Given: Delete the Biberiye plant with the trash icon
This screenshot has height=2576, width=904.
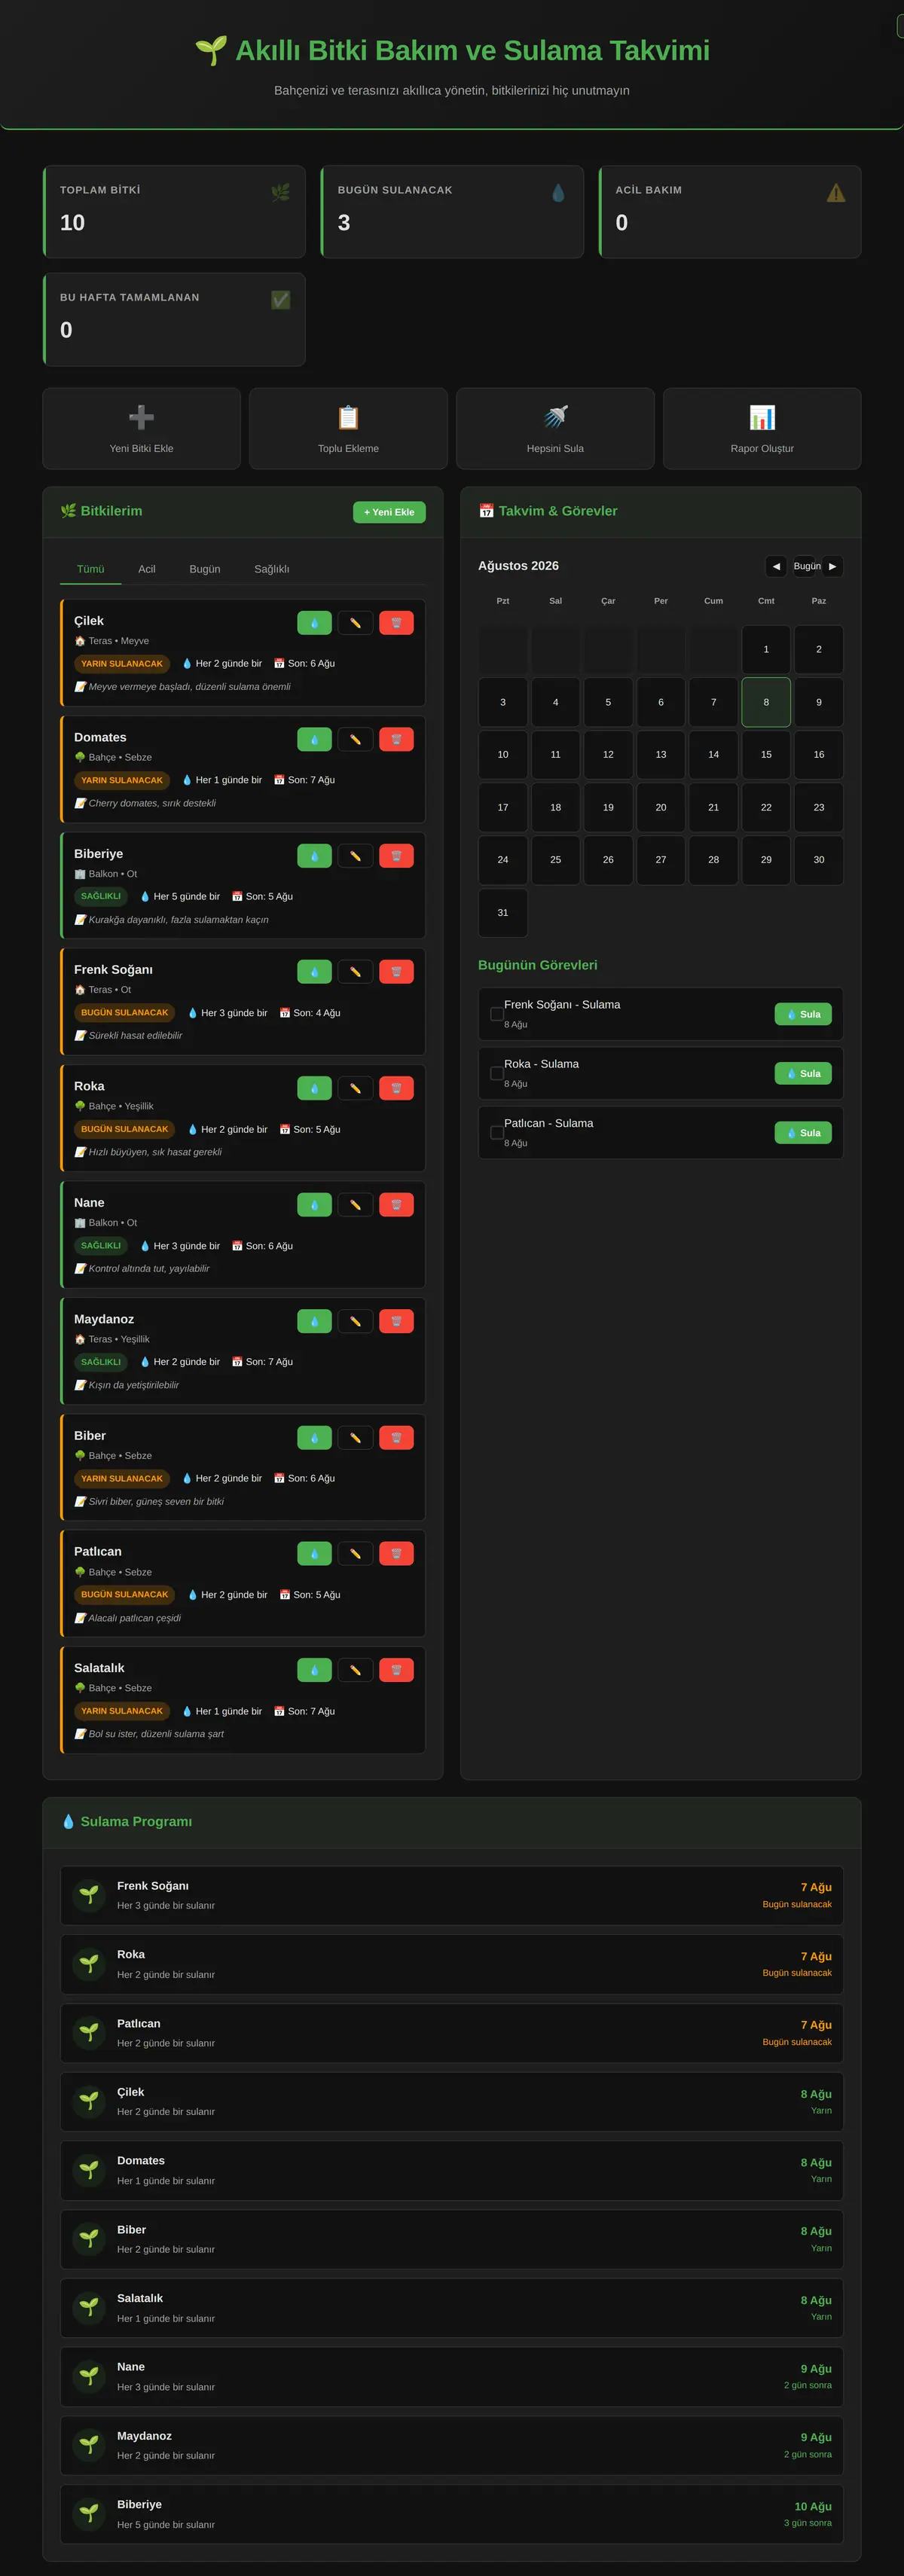Looking at the screenshot, I should (396, 856).
